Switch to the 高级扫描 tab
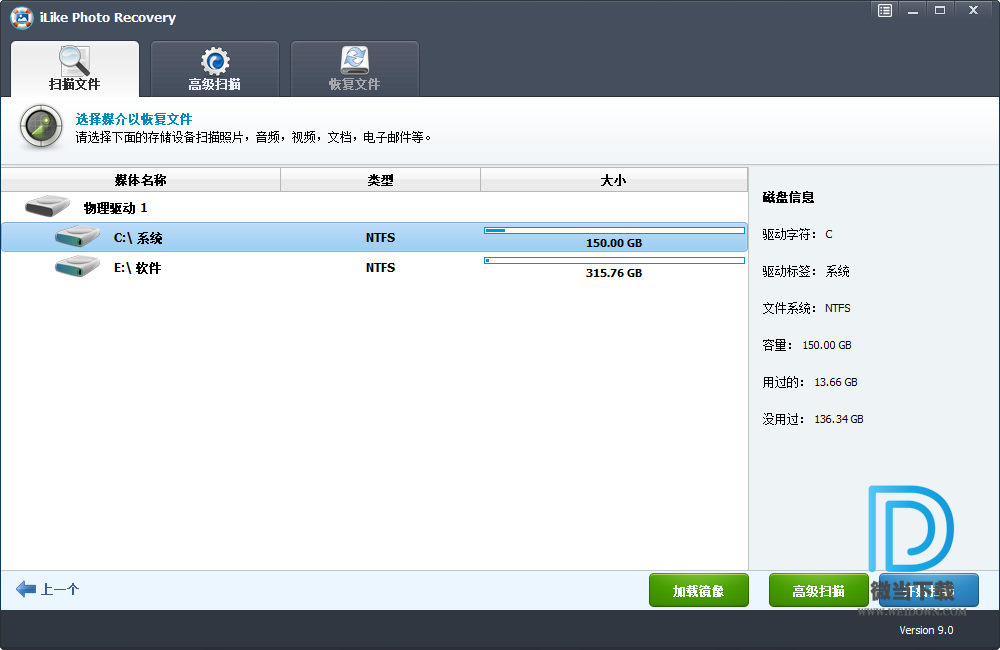1000x650 pixels. pos(215,69)
